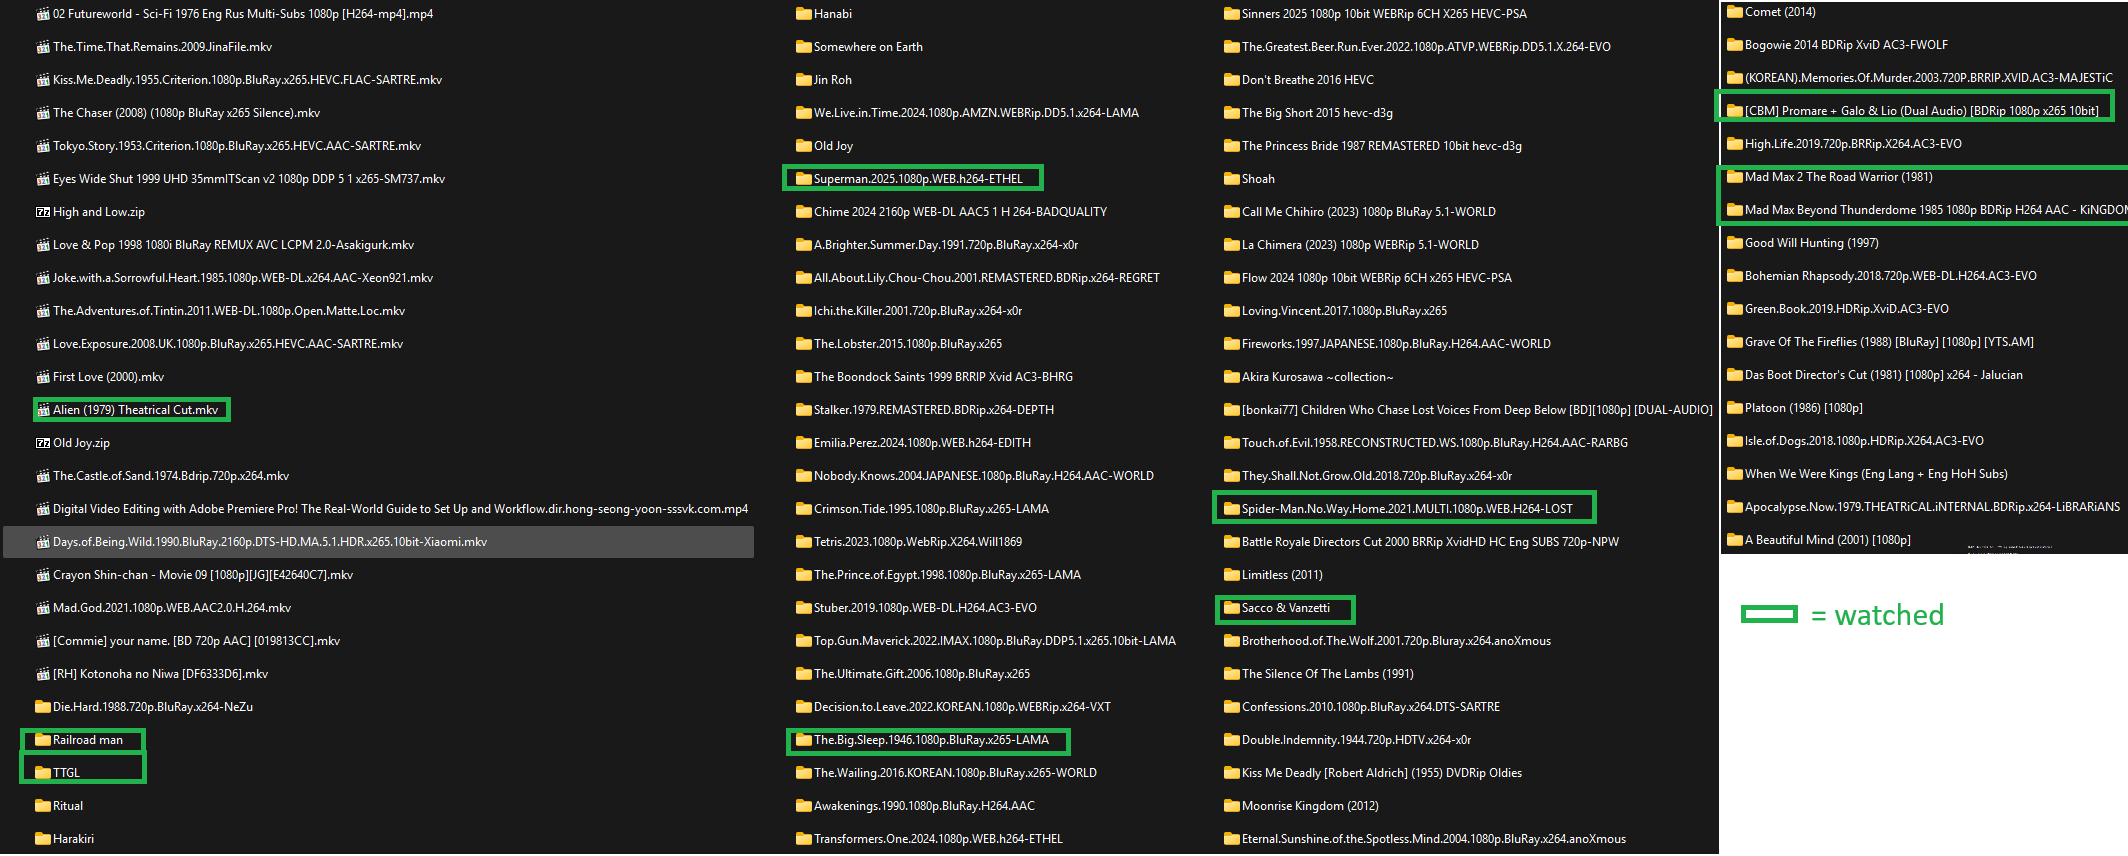Click the Sacco & Vanzetti folder icon
Image resolution: width=2128 pixels, height=856 pixels.
pos(1232,608)
